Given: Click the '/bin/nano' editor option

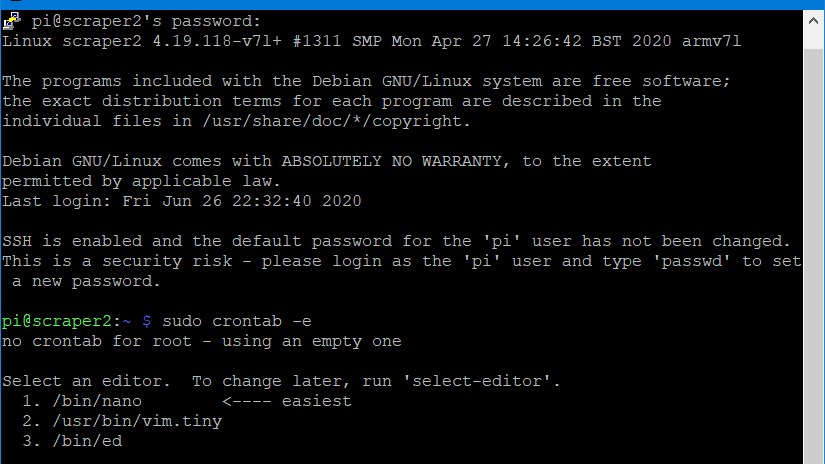Looking at the screenshot, I should click(97, 401).
